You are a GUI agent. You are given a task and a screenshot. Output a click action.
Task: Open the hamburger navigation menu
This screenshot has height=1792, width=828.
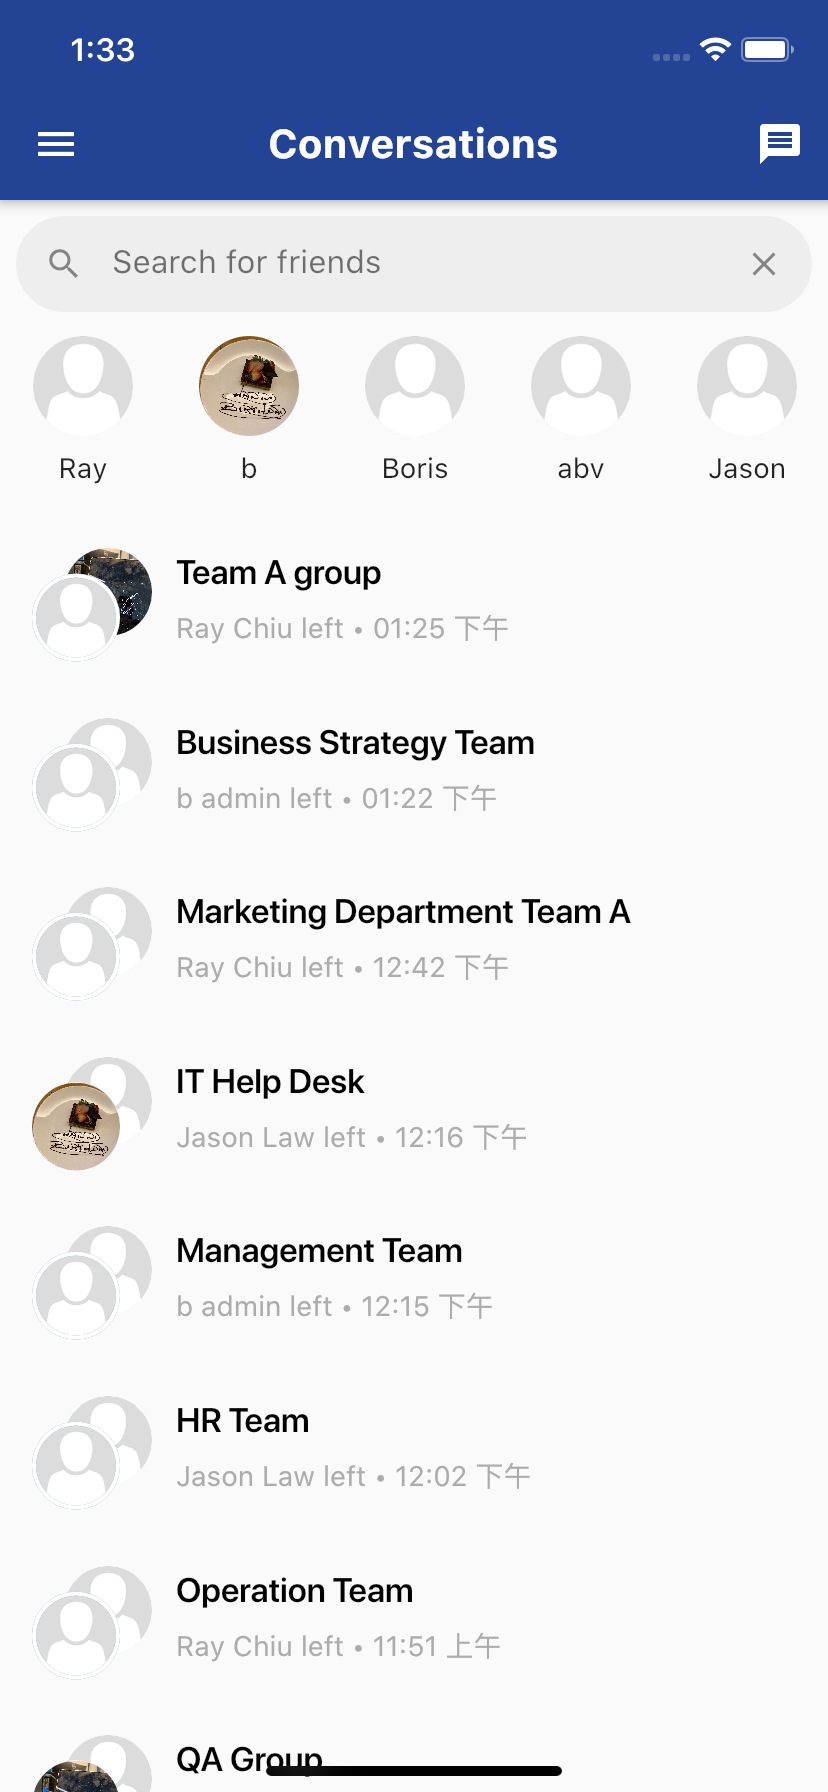[x=56, y=144]
